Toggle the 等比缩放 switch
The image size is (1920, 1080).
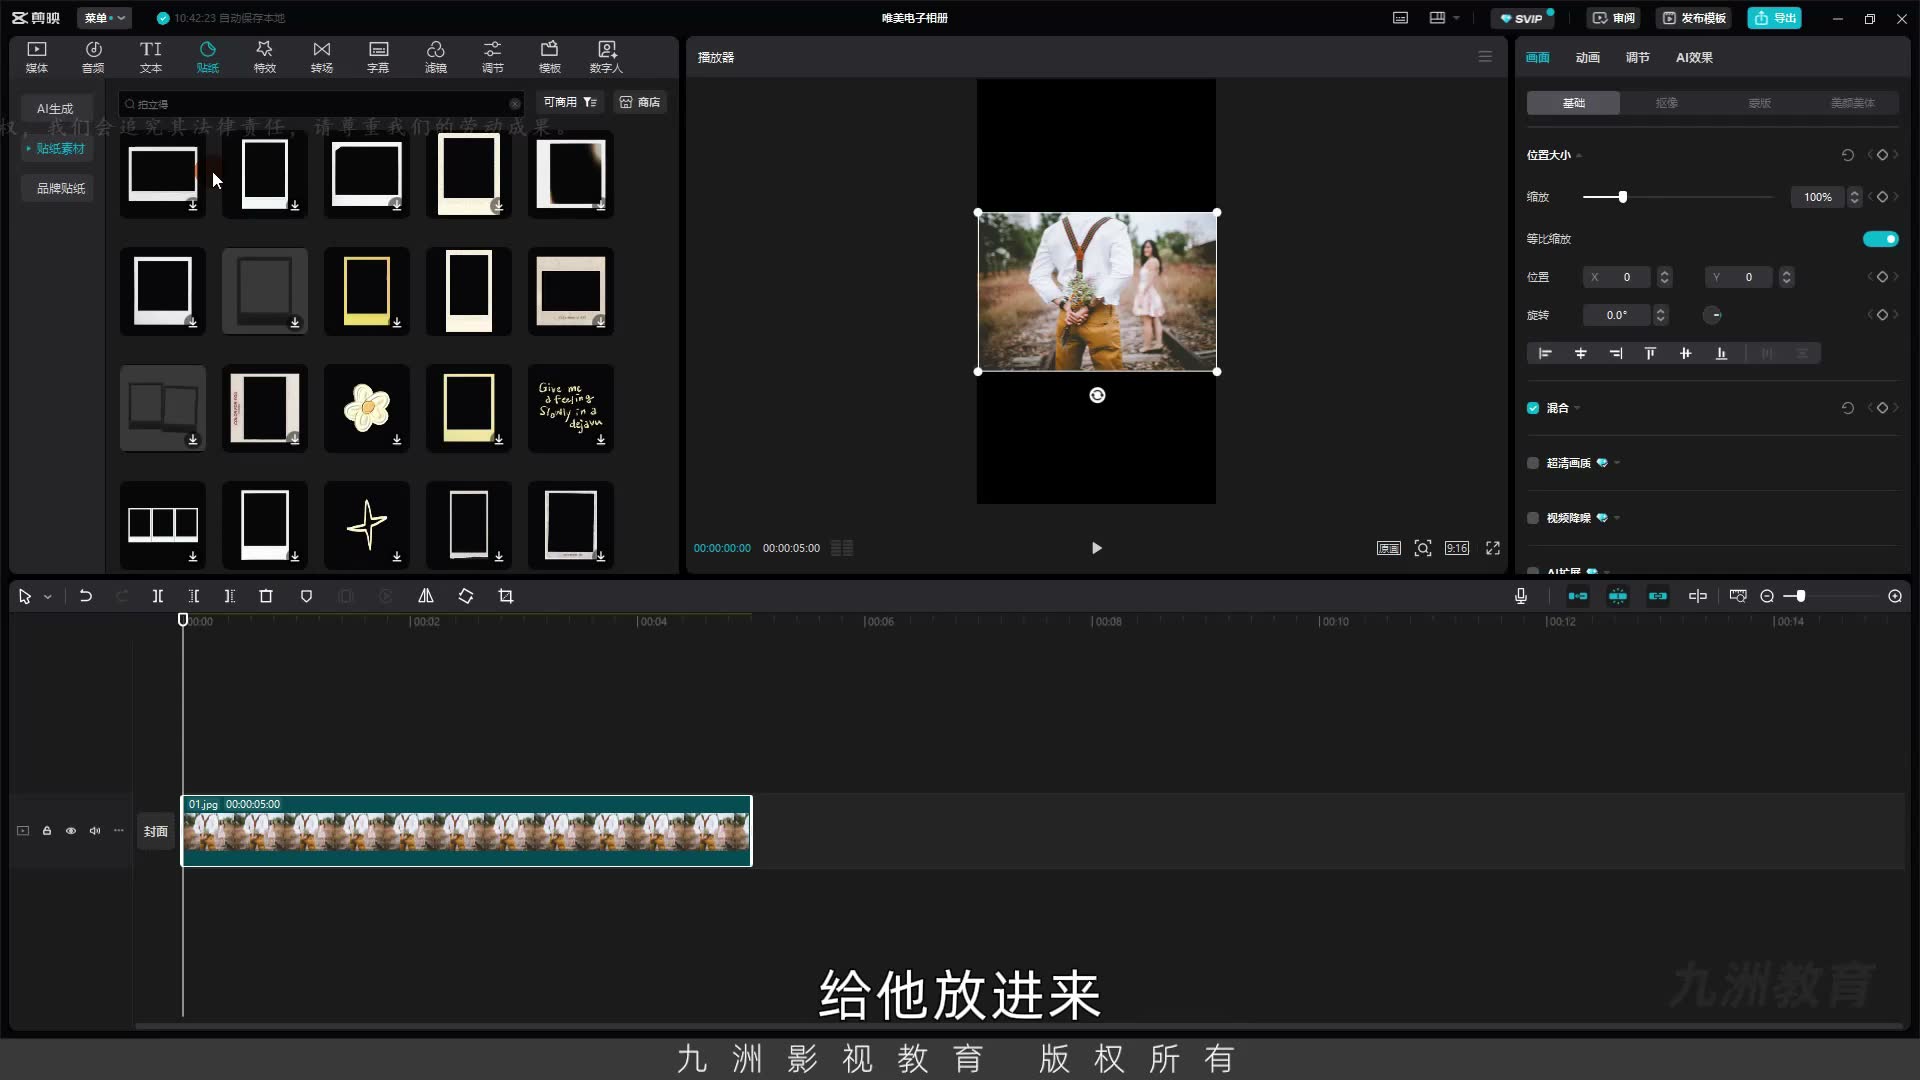click(1880, 239)
